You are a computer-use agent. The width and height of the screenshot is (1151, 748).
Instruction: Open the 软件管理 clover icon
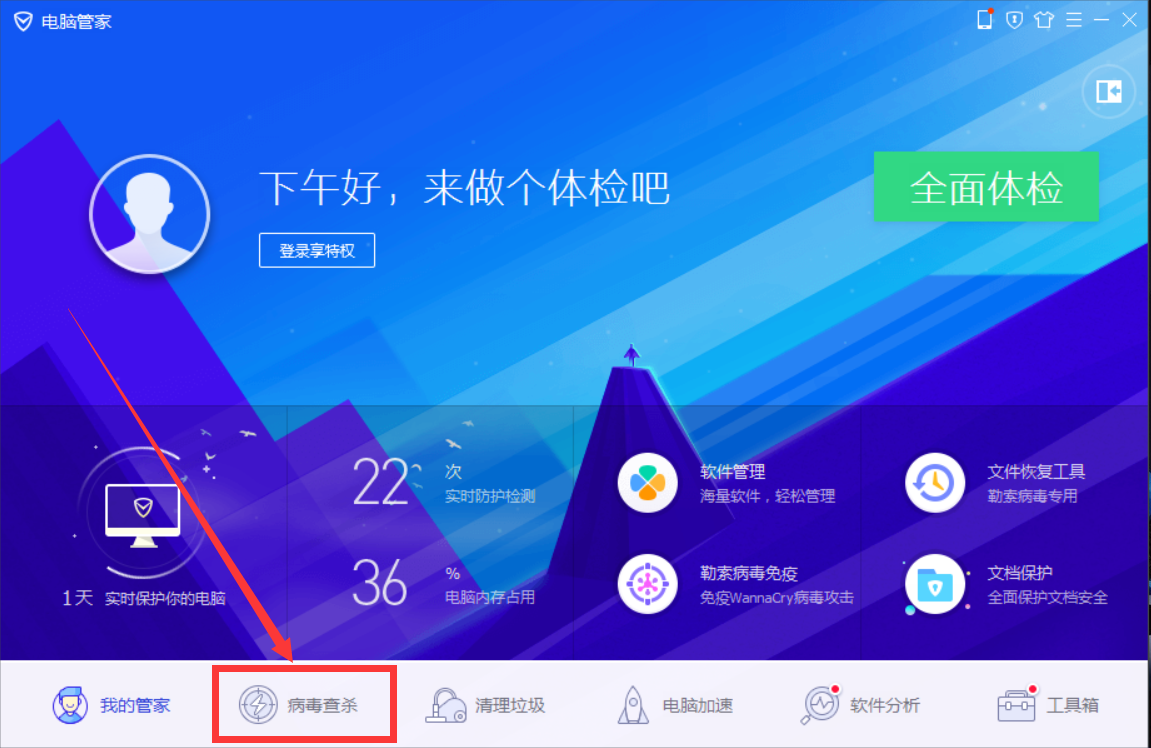[647, 483]
